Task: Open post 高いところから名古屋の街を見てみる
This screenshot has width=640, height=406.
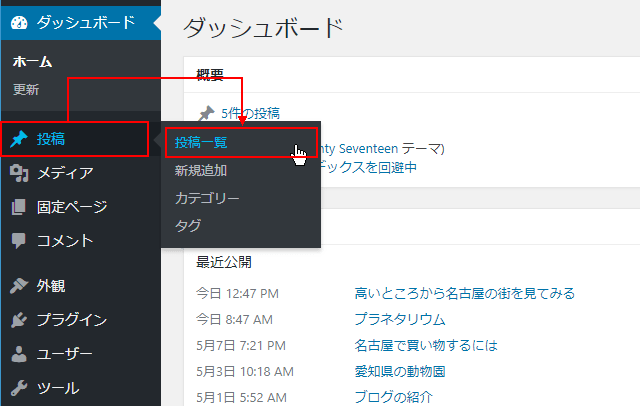Action: (464, 293)
